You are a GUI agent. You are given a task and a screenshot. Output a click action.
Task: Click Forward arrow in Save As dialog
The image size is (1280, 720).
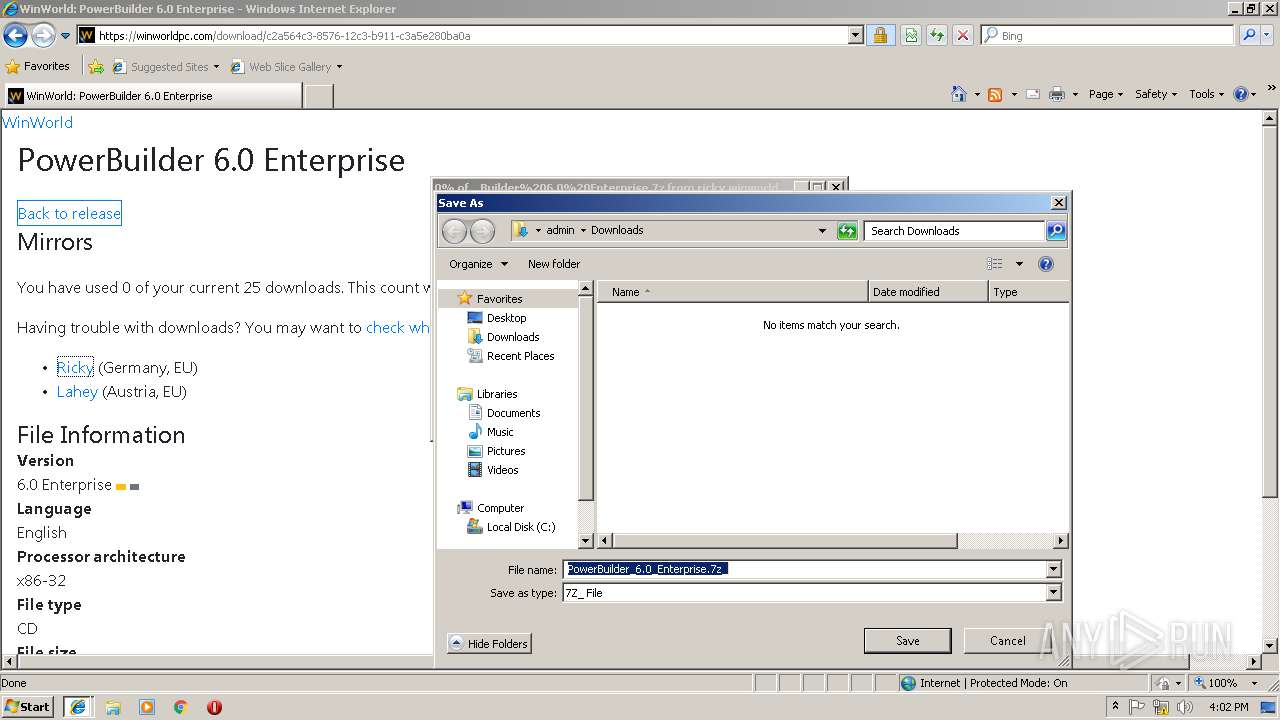pos(482,231)
